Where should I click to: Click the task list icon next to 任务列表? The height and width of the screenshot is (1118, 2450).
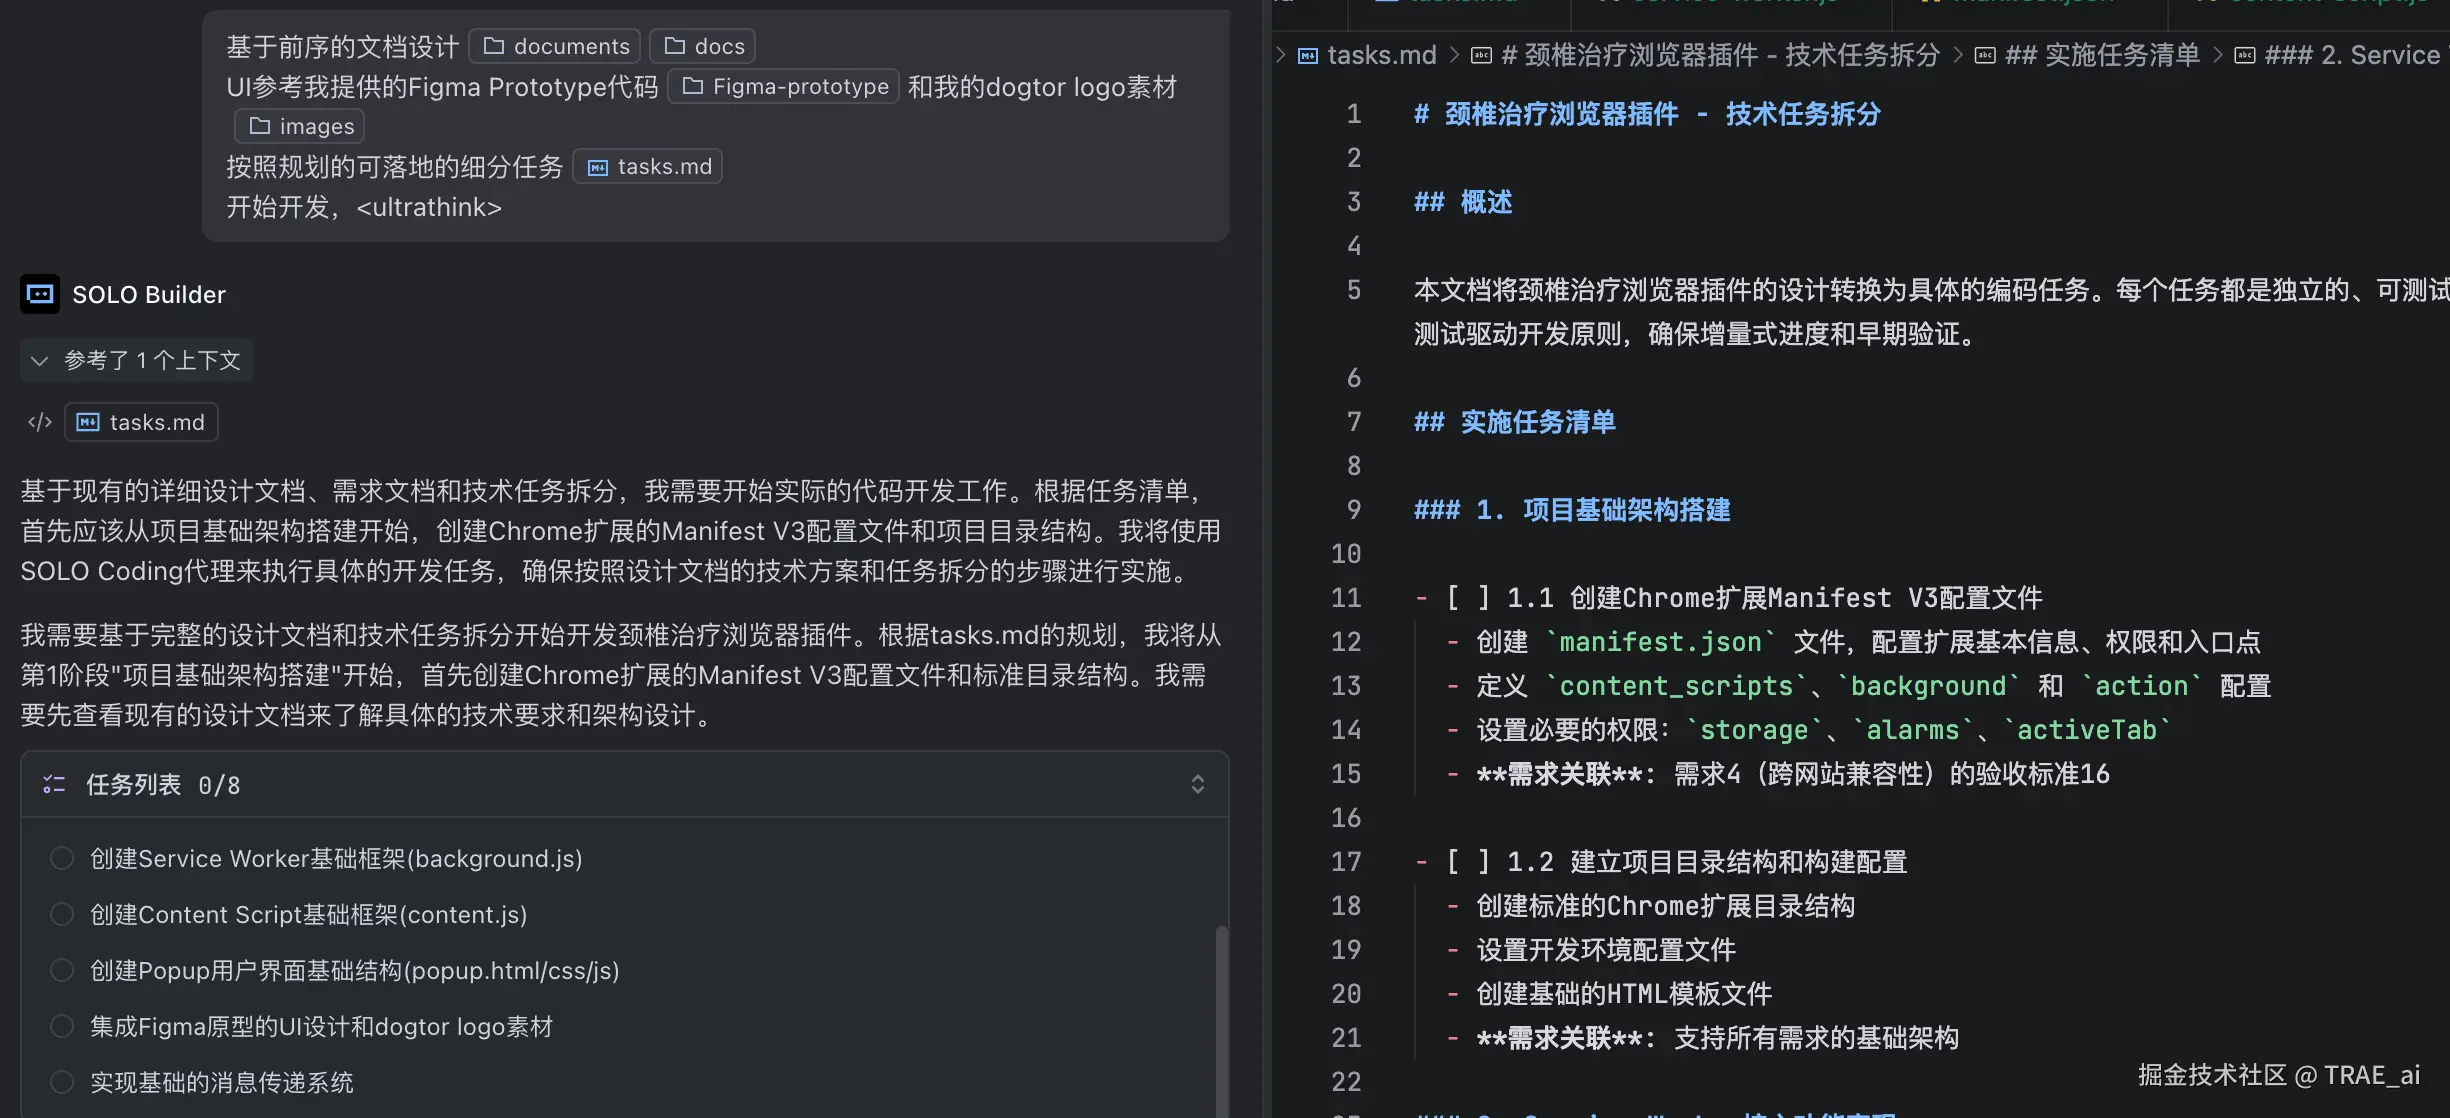tap(54, 785)
